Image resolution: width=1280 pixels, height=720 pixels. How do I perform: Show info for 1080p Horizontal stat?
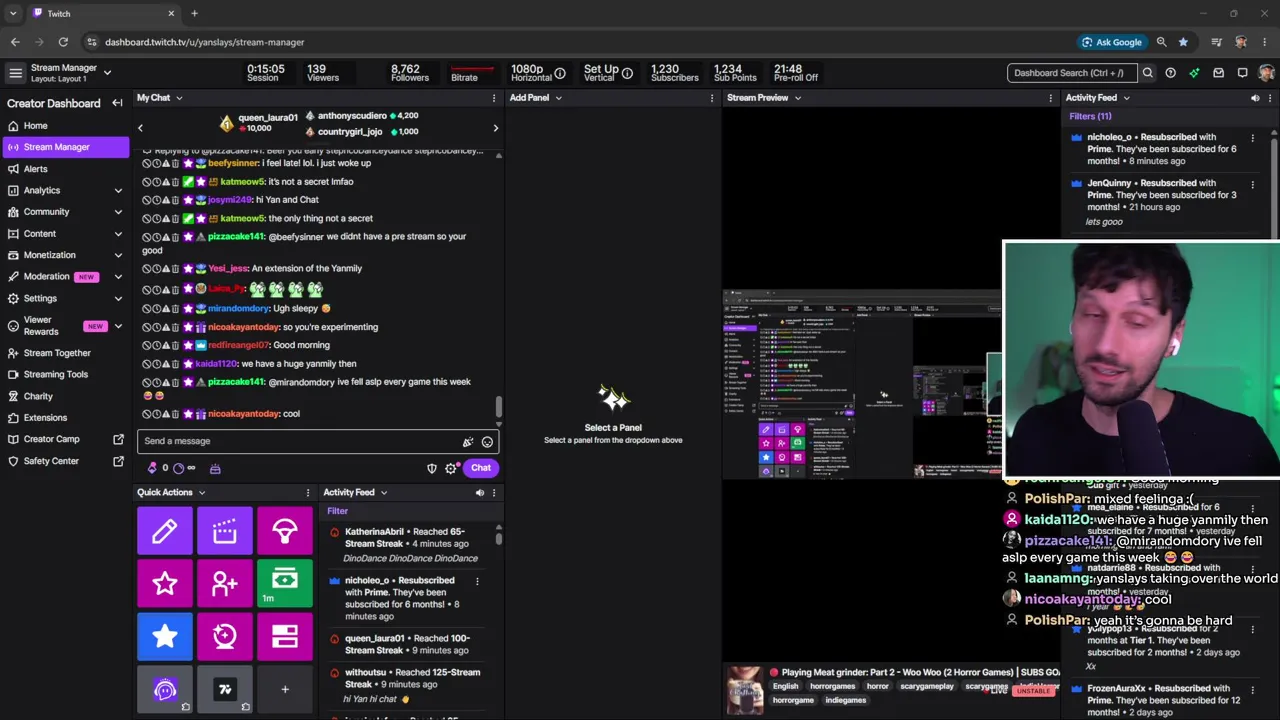point(560,73)
